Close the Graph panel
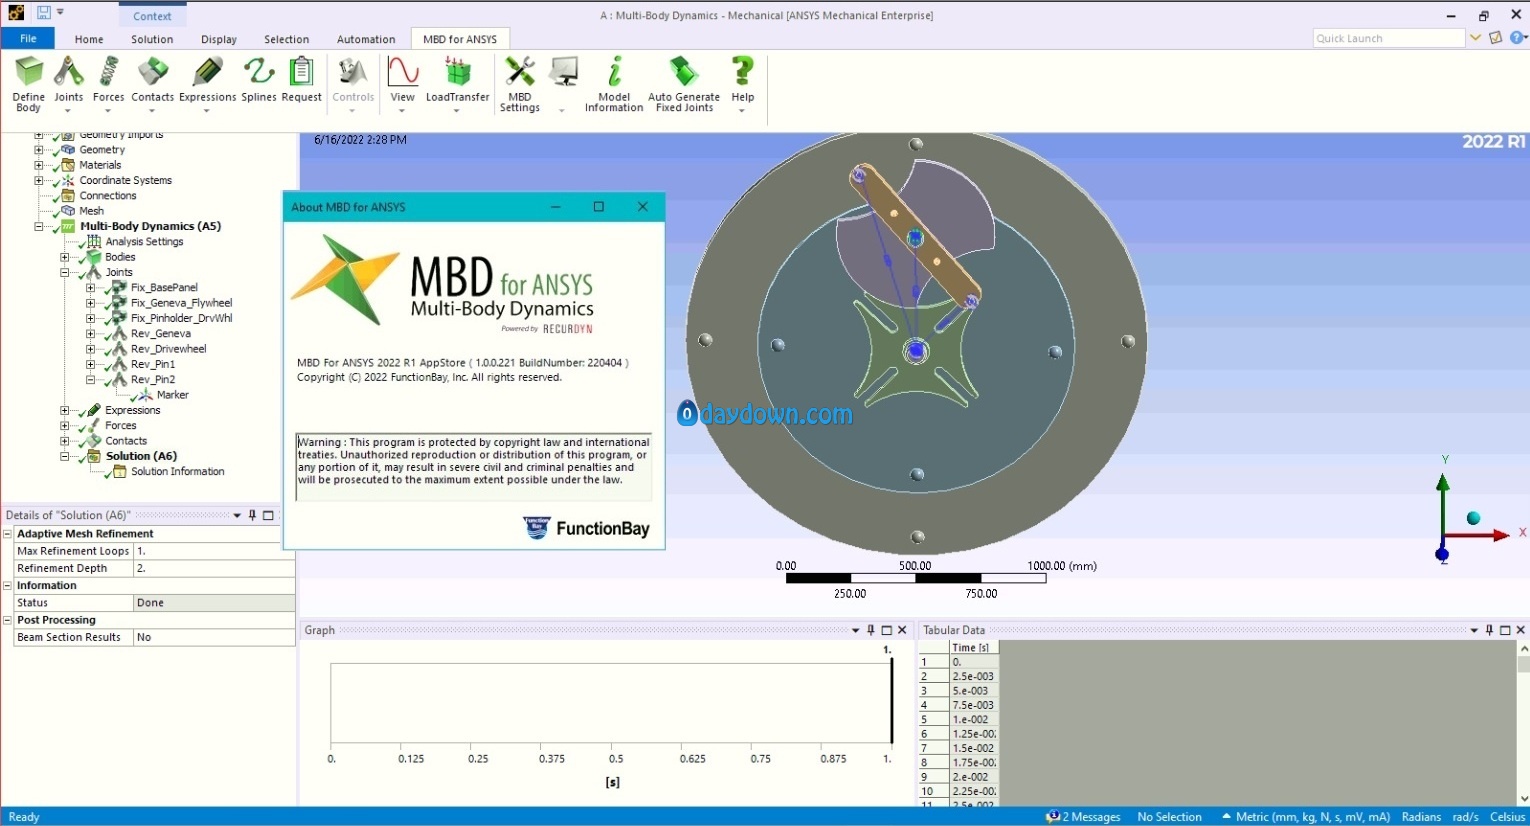 click(x=902, y=630)
